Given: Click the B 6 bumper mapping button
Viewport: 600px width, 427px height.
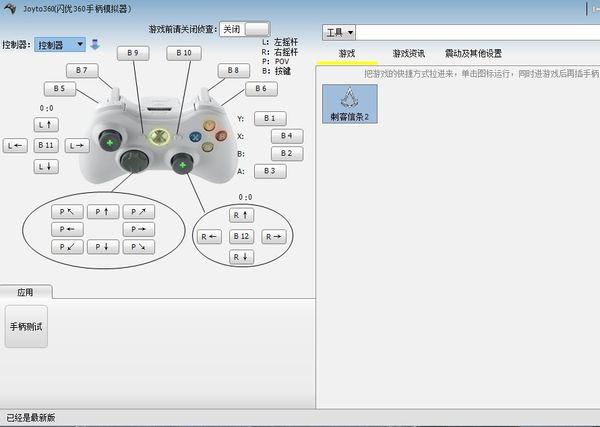Looking at the screenshot, I should point(261,89).
